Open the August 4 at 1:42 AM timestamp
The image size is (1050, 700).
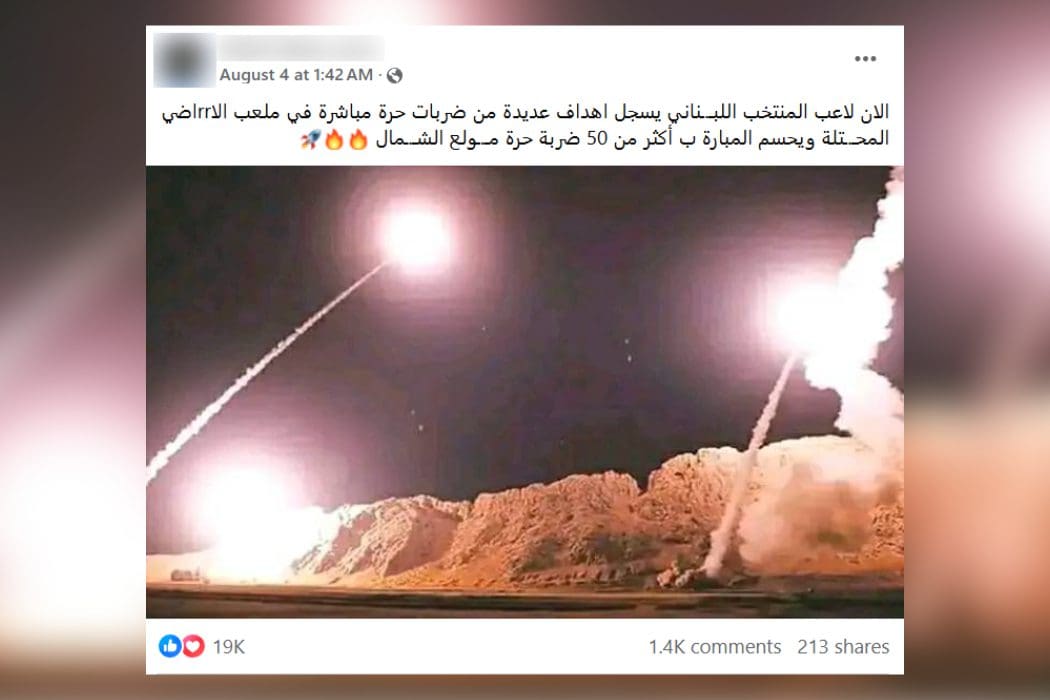click(x=296, y=75)
